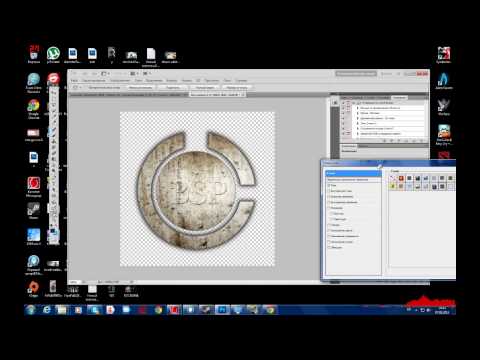Open the workspace switcher in application bar
This screenshot has height=360, width=480.
(x=356, y=73)
